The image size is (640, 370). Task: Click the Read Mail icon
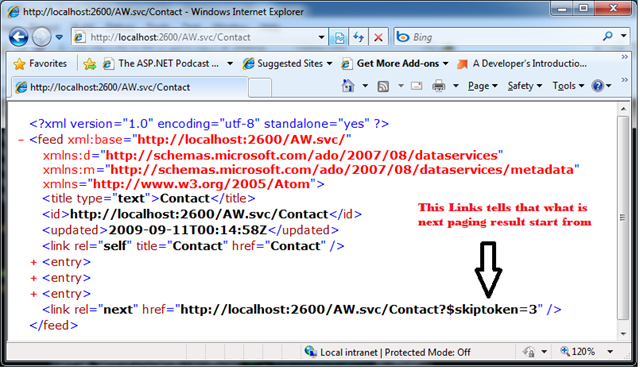(416, 86)
